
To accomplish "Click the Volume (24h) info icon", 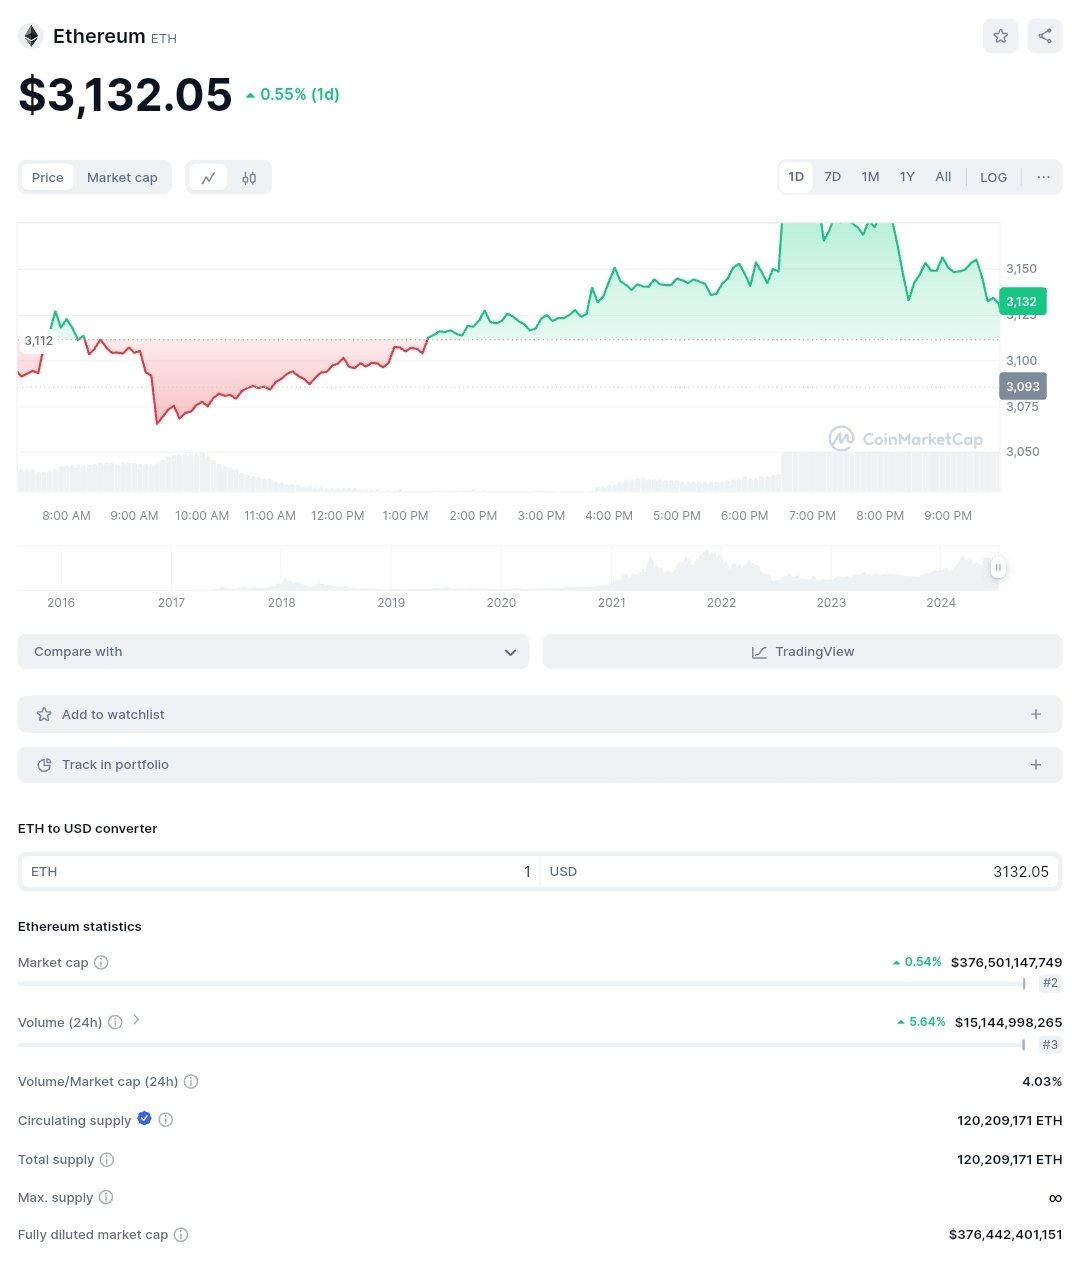I will pos(115,1022).
